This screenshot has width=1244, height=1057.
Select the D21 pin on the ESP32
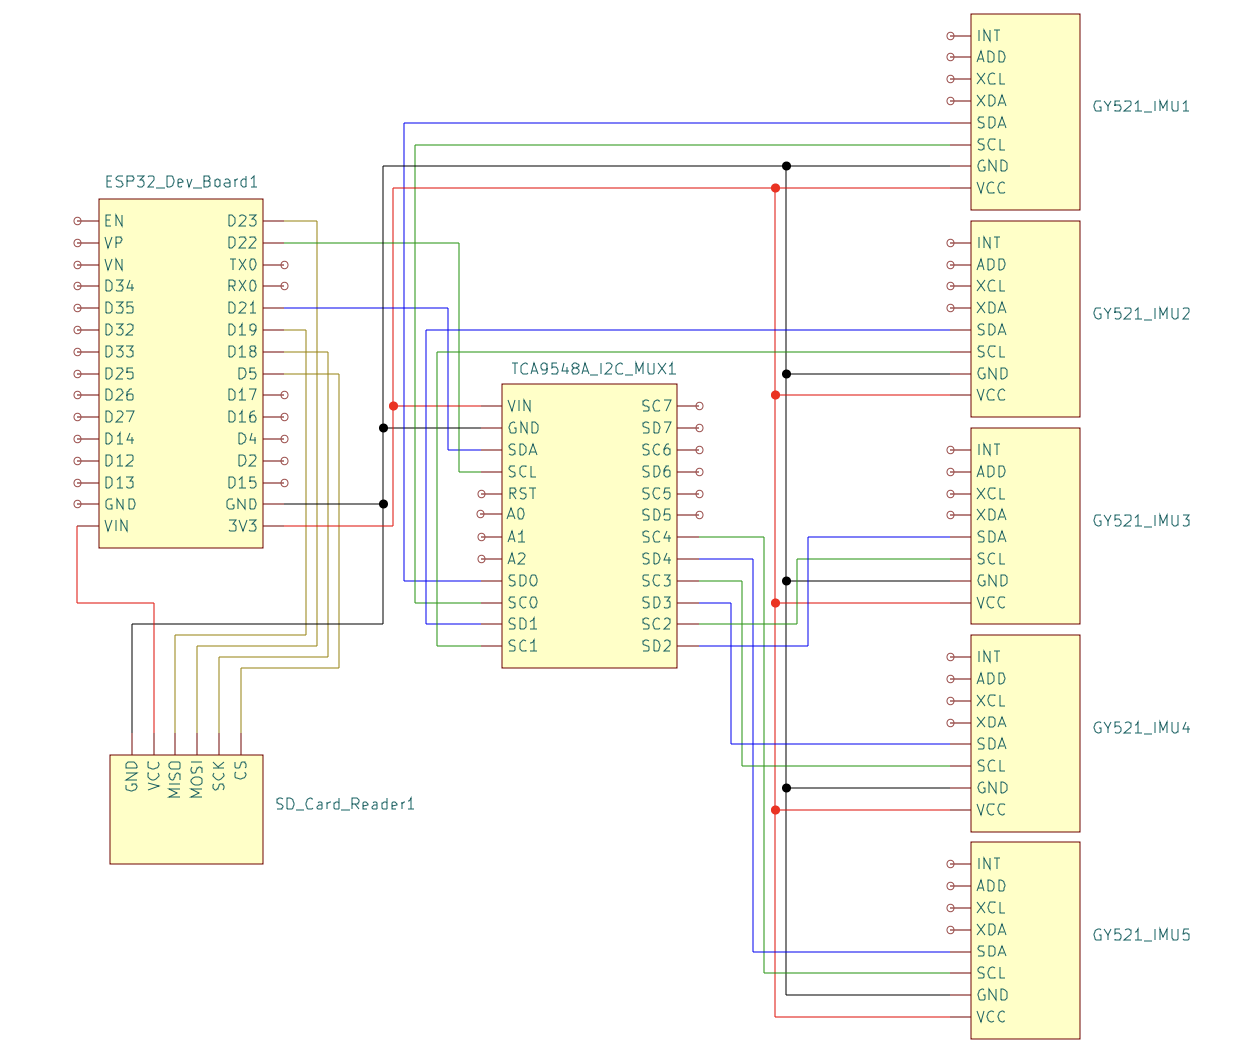pyautogui.click(x=242, y=308)
